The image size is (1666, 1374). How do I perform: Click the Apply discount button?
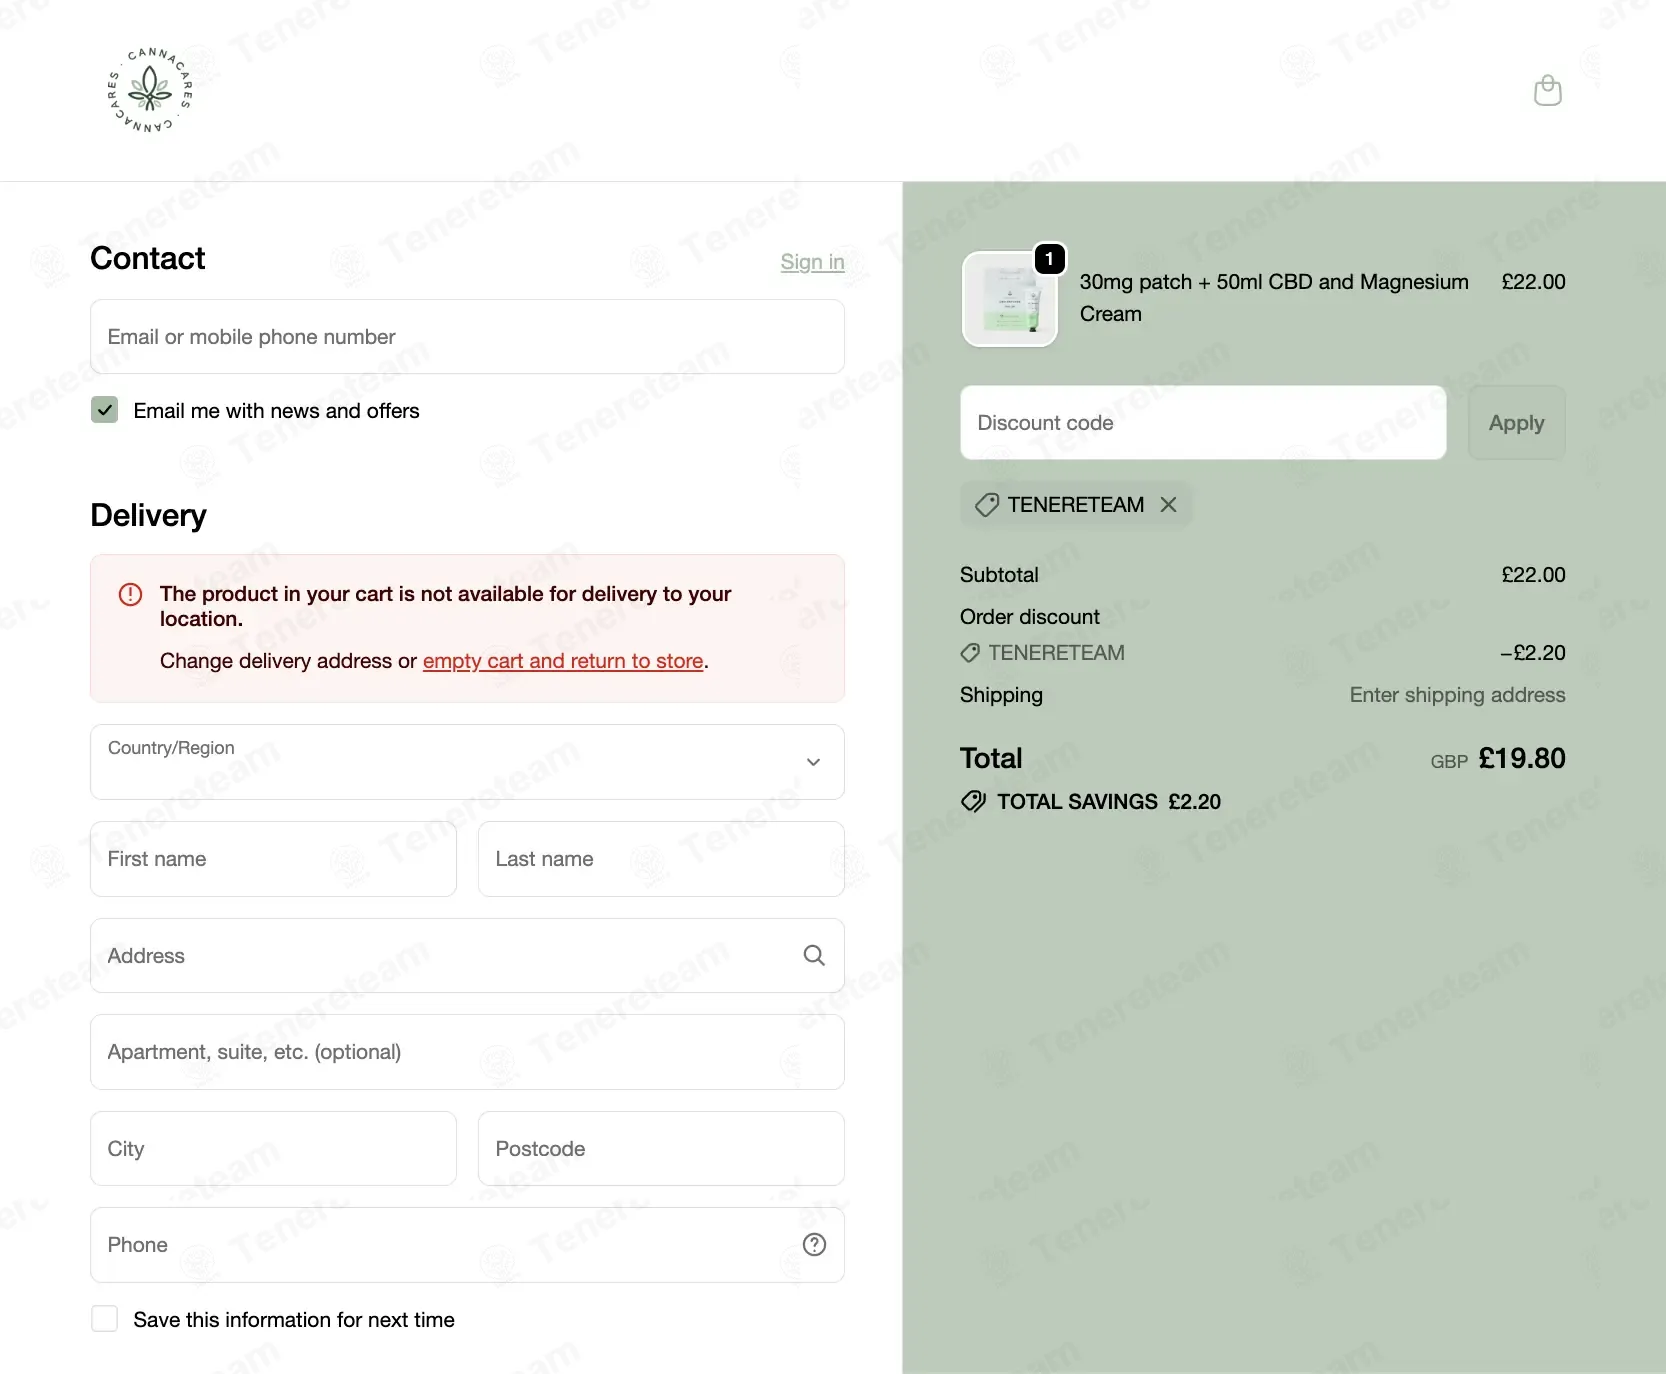pyautogui.click(x=1516, y=423)
